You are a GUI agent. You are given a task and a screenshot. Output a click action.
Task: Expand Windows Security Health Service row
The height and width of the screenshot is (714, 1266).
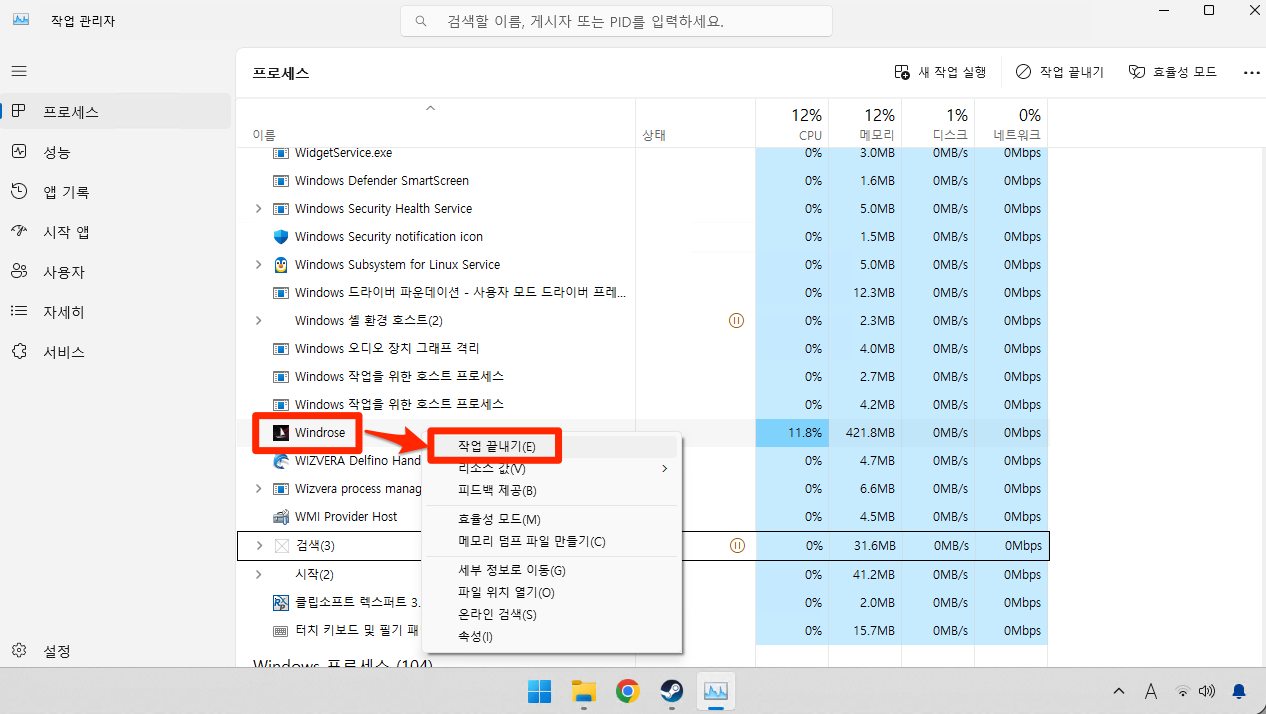[258, 209]
